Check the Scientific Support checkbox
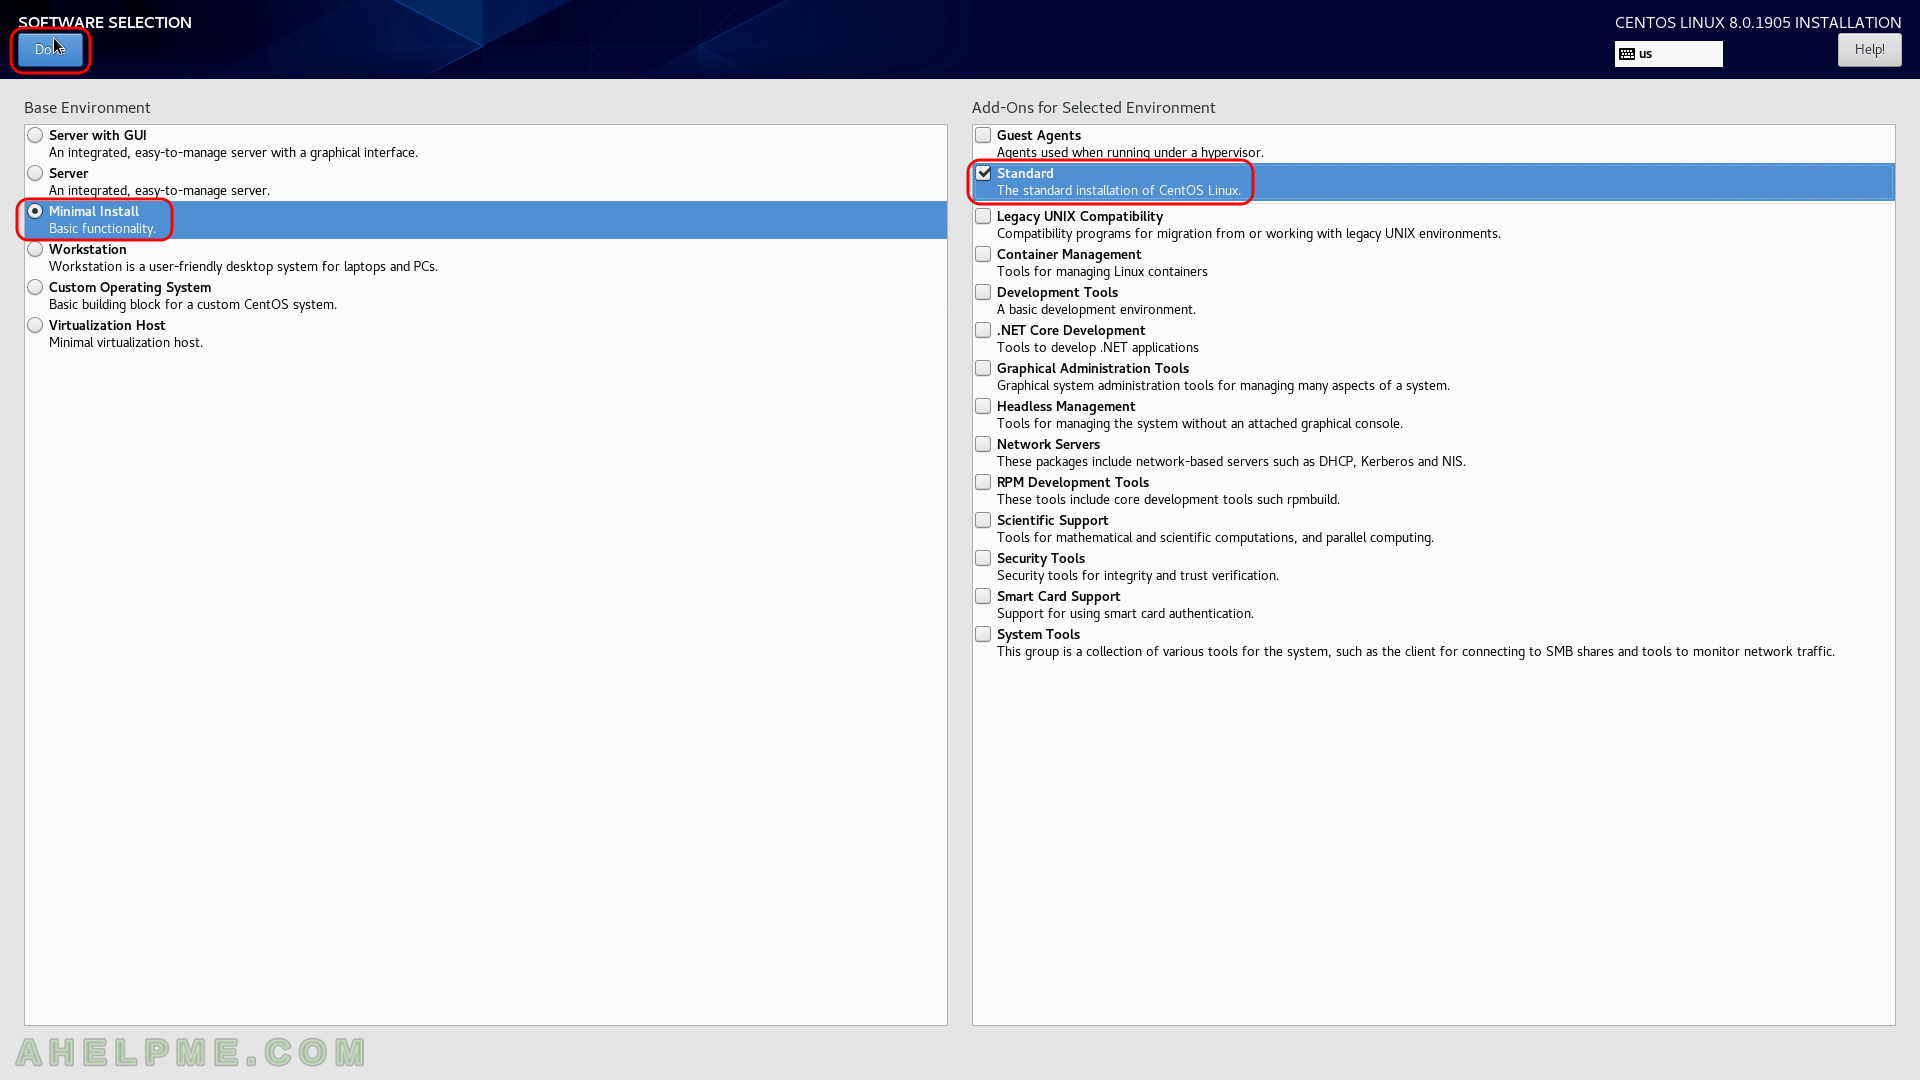The height and width of the screenshot is (1080, 1920). click(x=983, y=520)
